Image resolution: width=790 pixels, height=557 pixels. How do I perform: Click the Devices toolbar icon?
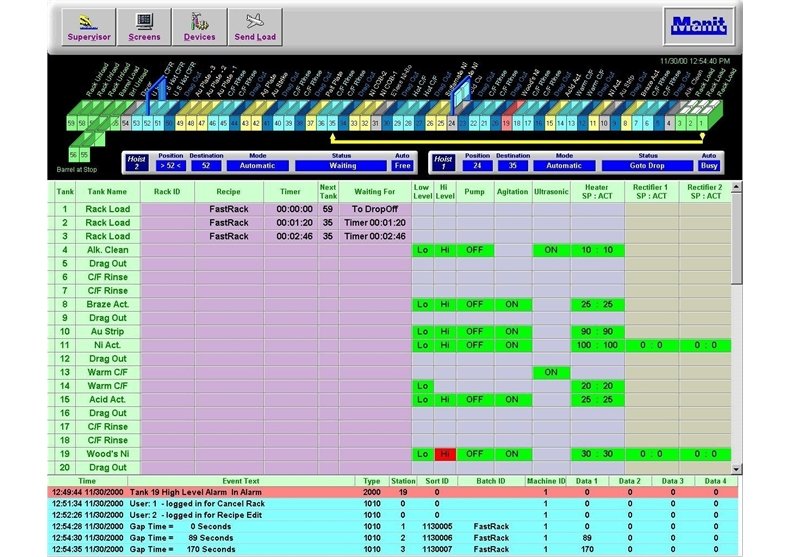(x=199, y=26)
